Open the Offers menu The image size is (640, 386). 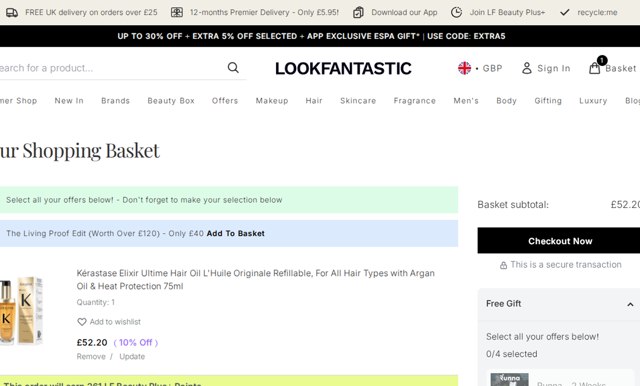pyautogui.click(x=225, y=101)
